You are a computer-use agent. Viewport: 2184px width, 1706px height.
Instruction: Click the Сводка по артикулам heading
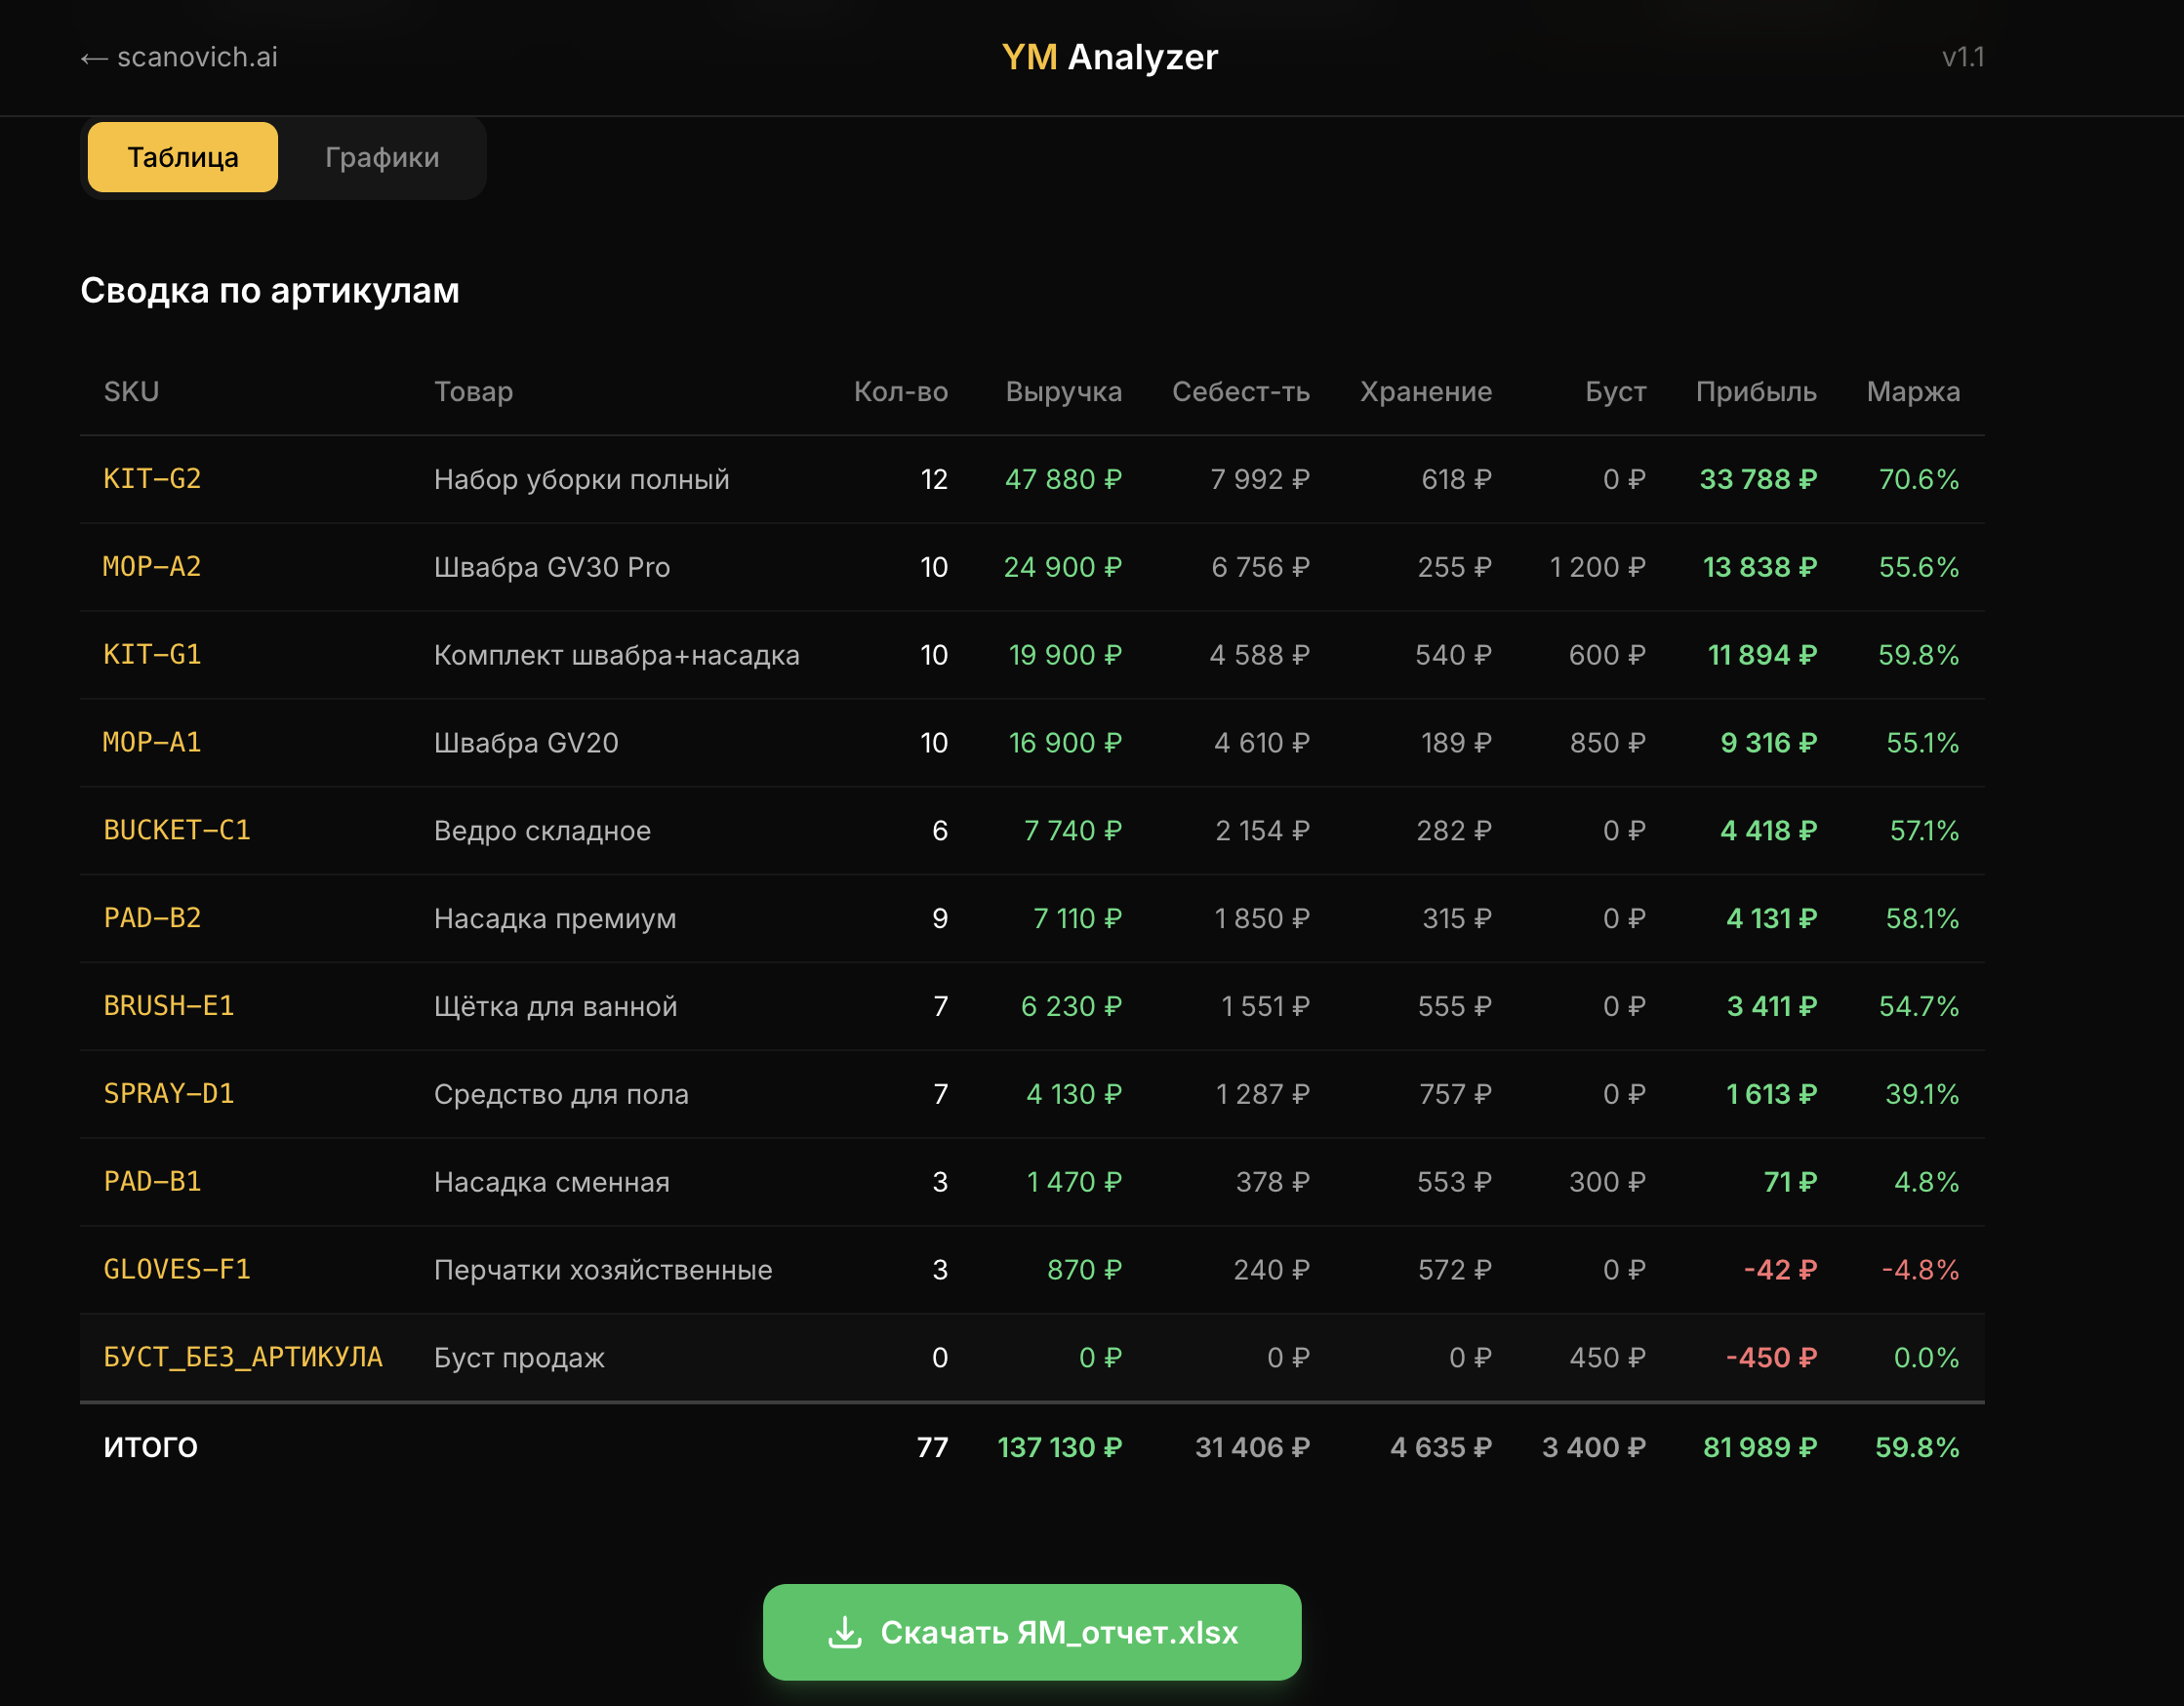pyautogui.click(x=270, y=290)
